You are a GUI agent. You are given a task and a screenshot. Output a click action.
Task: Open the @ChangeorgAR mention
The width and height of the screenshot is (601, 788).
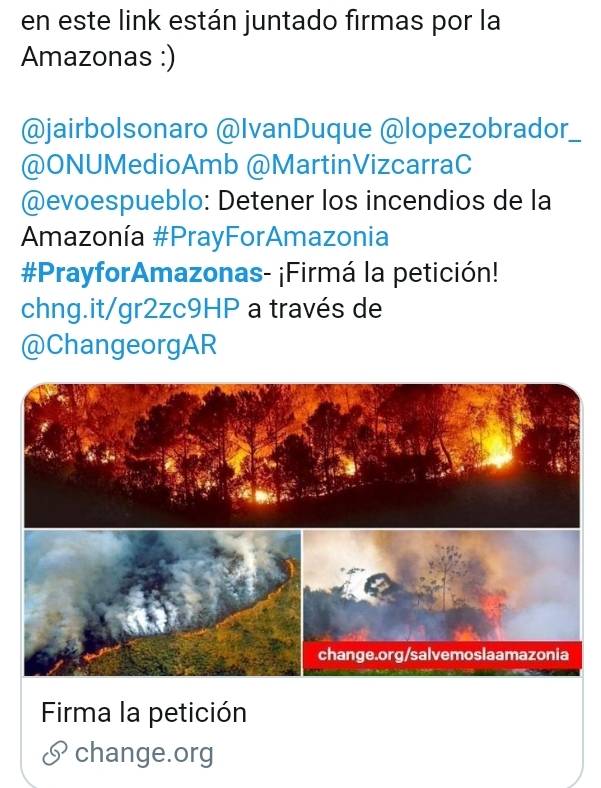tap(119, 345)
